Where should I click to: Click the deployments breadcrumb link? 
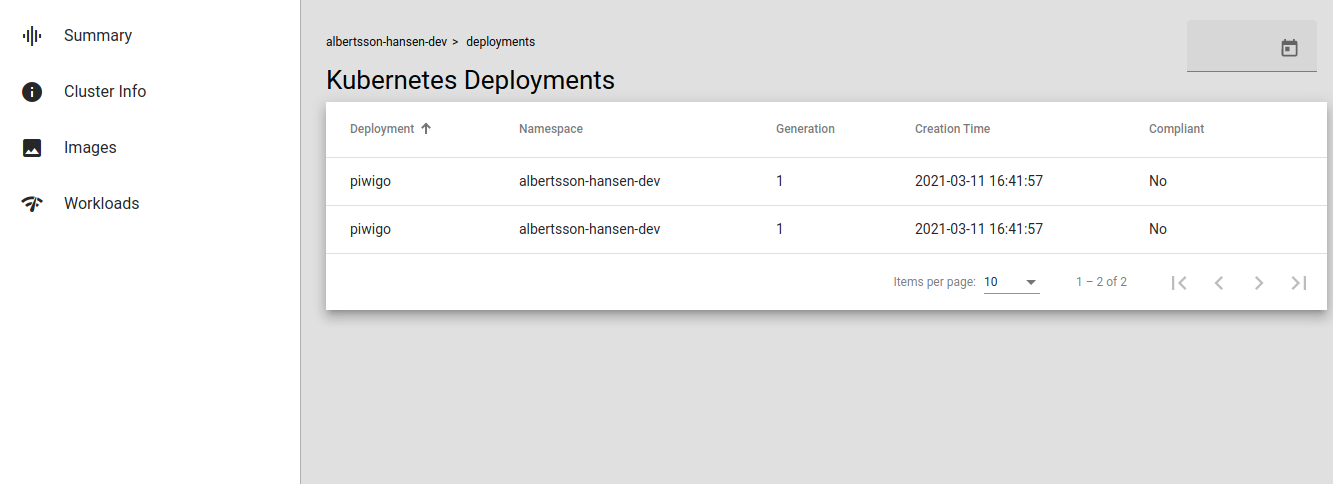pyautogui.click(x=500, y=42)
